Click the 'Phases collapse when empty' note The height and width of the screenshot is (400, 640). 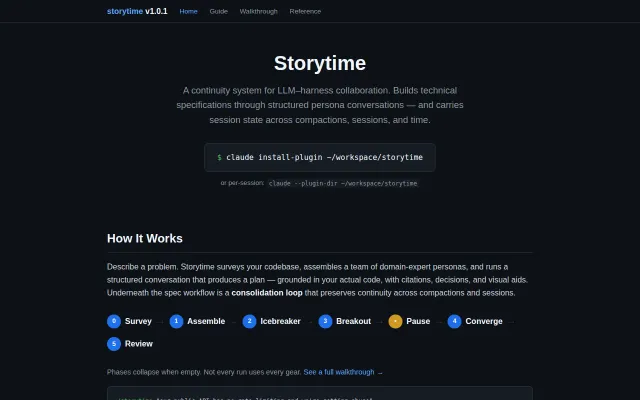coord(204,372)
